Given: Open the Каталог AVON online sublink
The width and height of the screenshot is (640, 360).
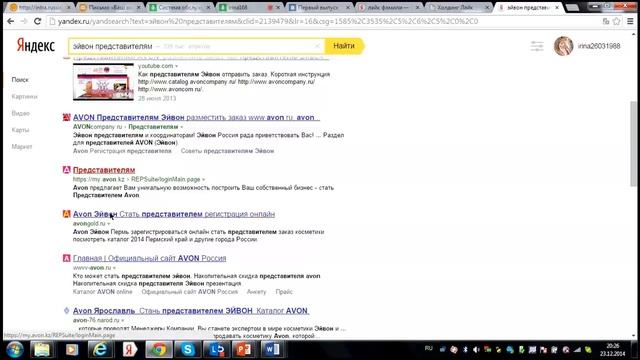Looking at the screenshot, I should [x=102, y=292].
